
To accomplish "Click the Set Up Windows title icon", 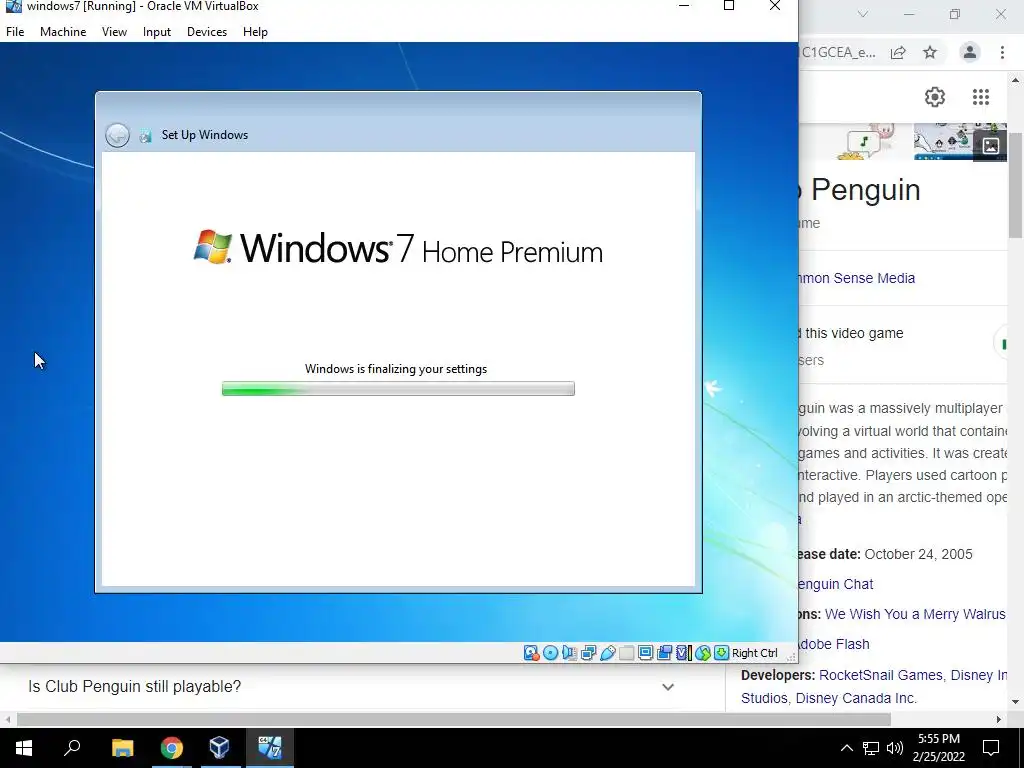I will pos(146,135).
